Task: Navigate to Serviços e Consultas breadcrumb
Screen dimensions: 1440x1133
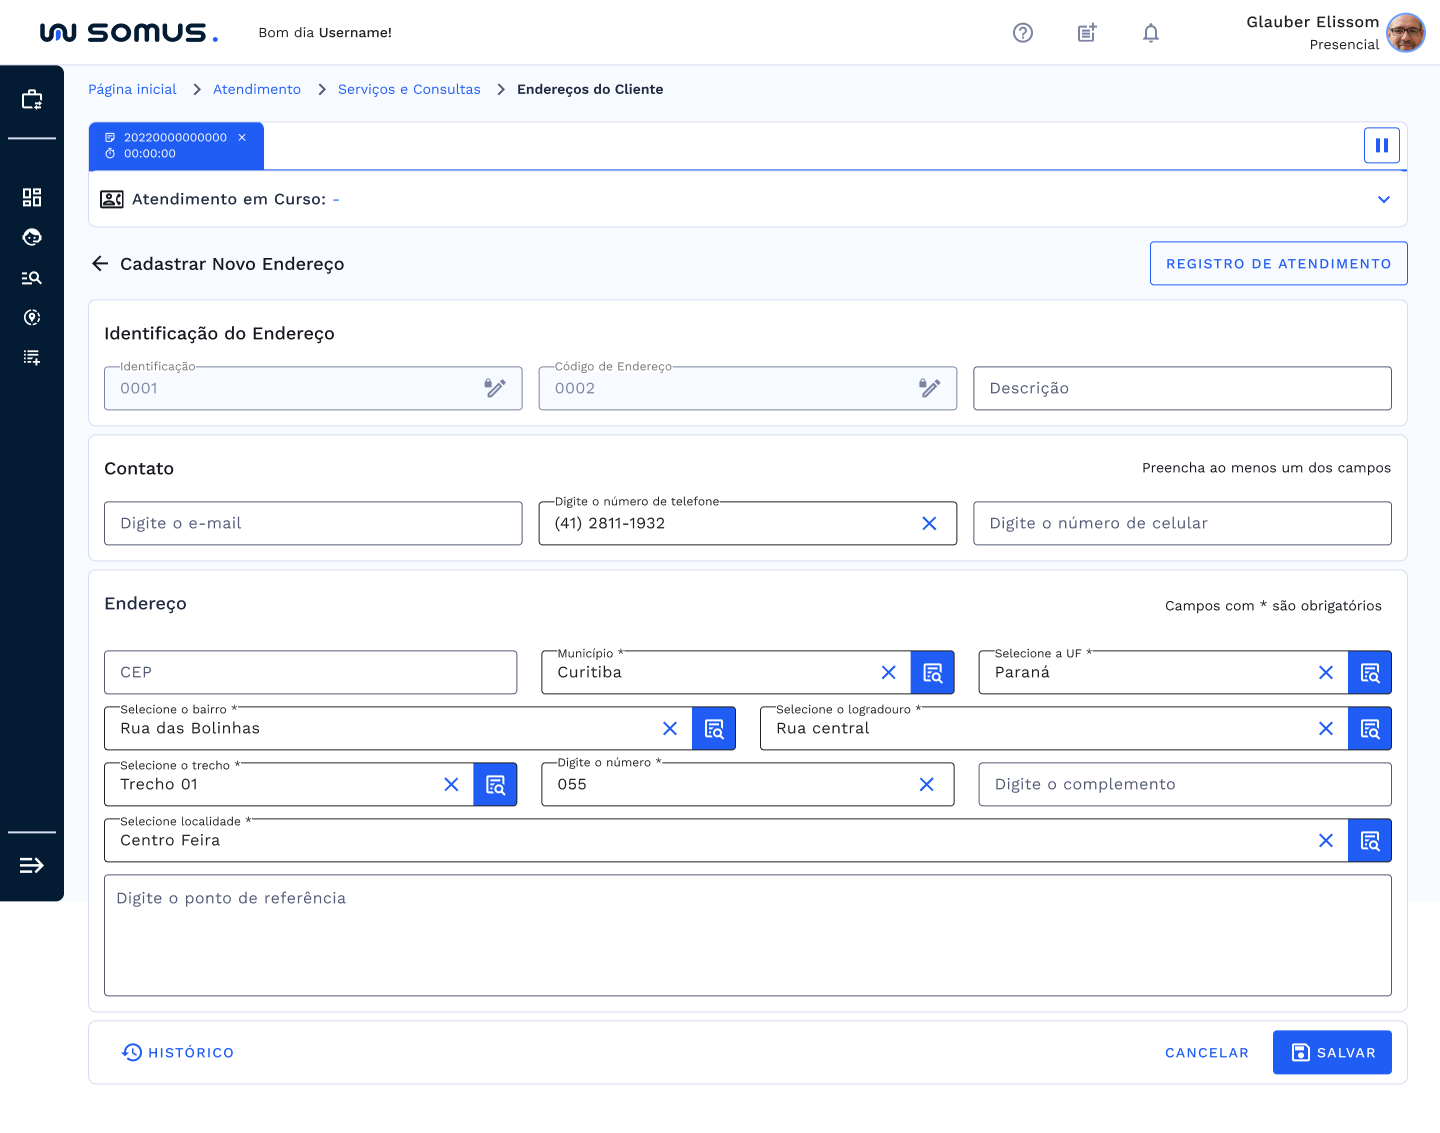Action: pos(409,90)
